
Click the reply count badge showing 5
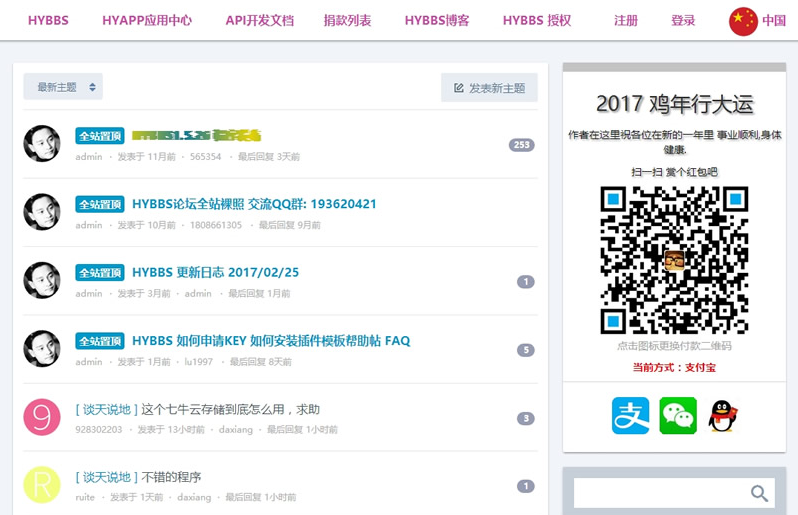[526, 350]
